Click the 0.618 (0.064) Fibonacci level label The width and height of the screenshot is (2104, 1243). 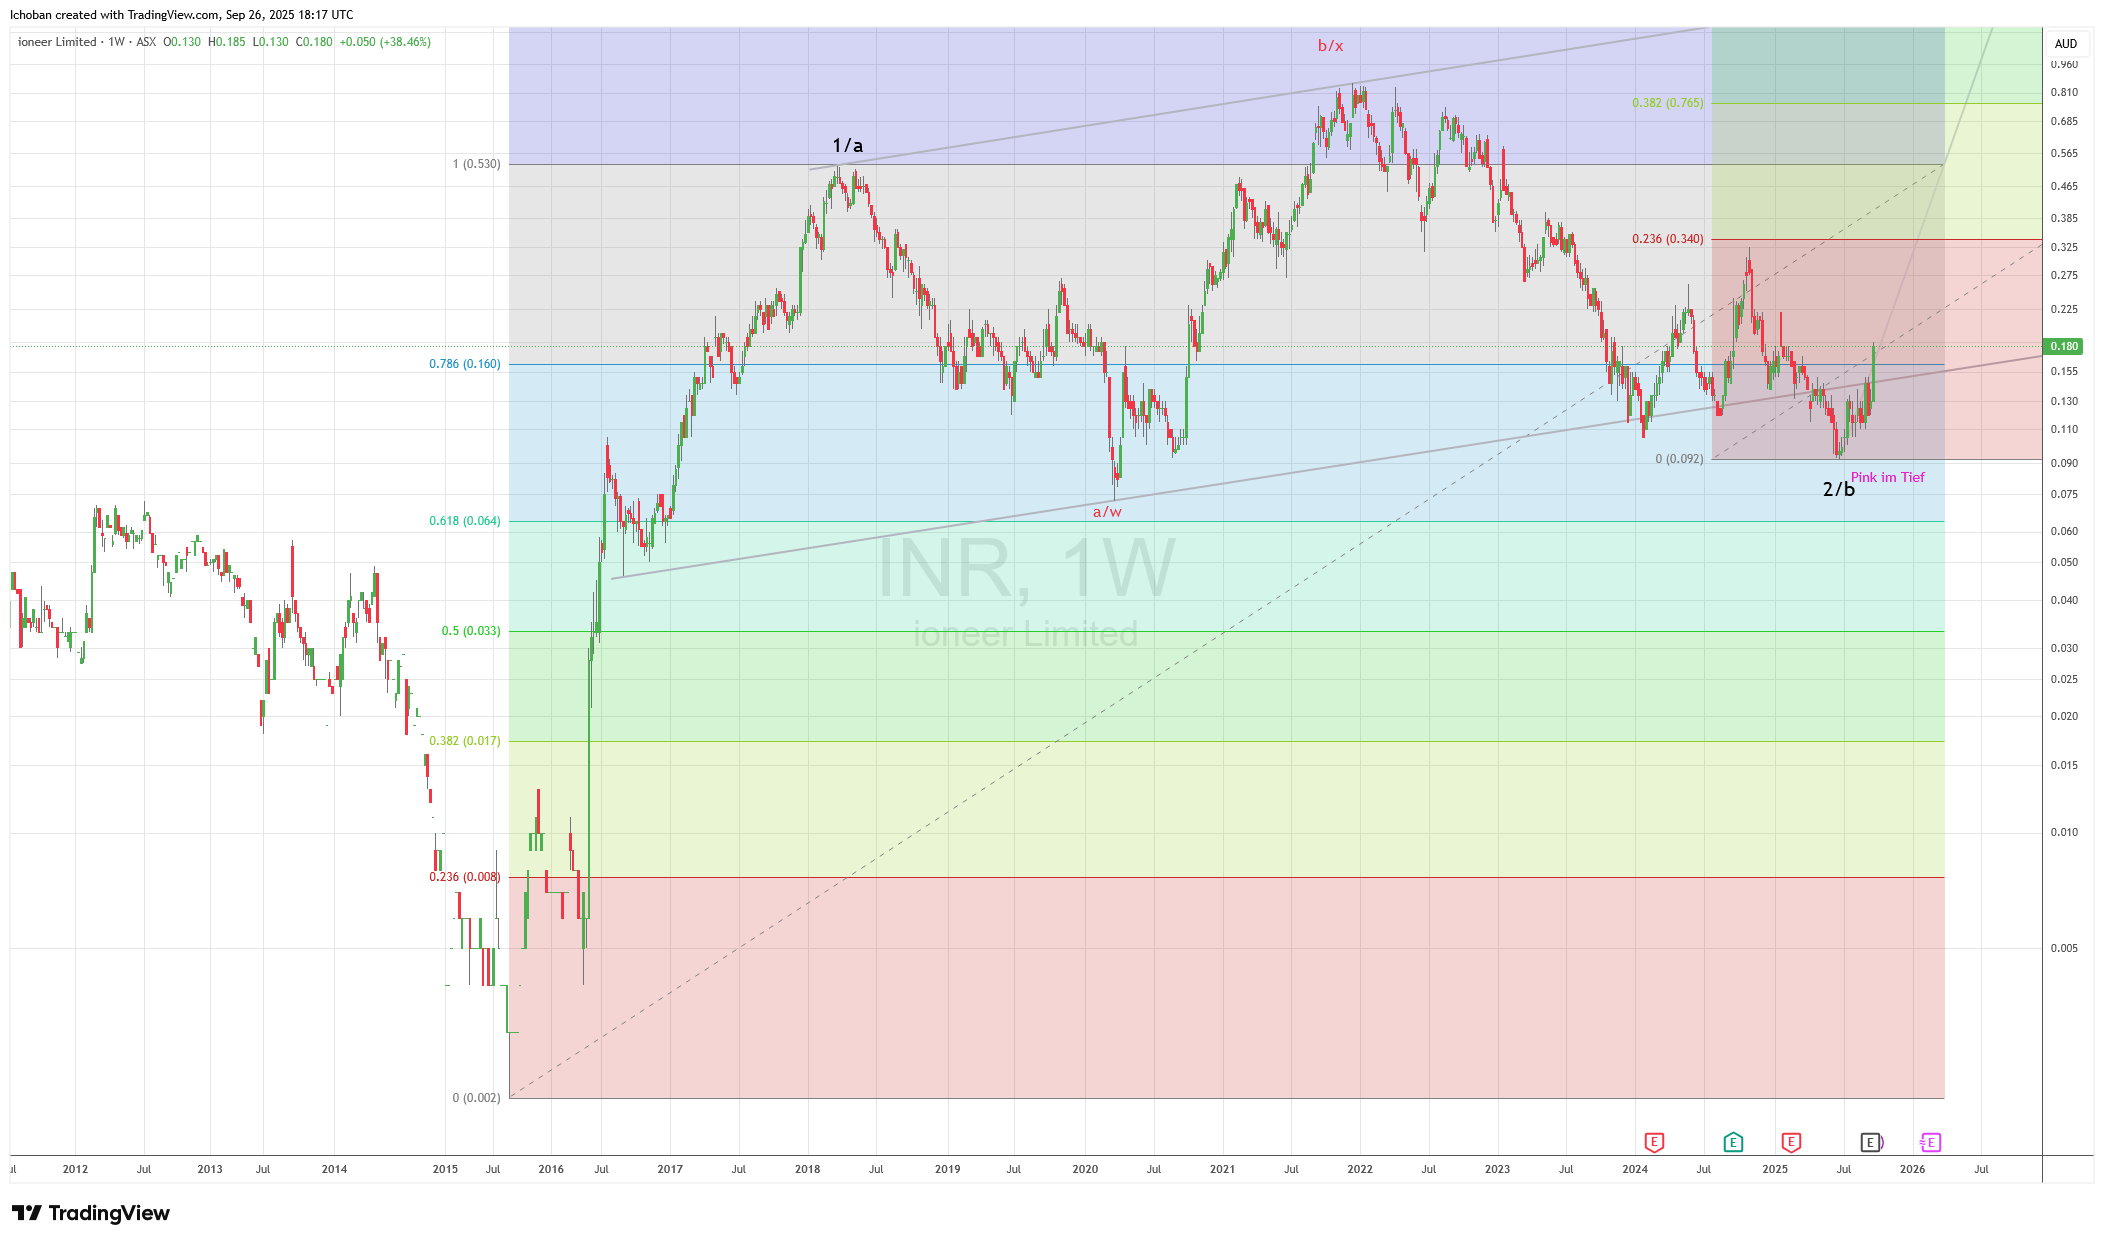tap(464, 521)
